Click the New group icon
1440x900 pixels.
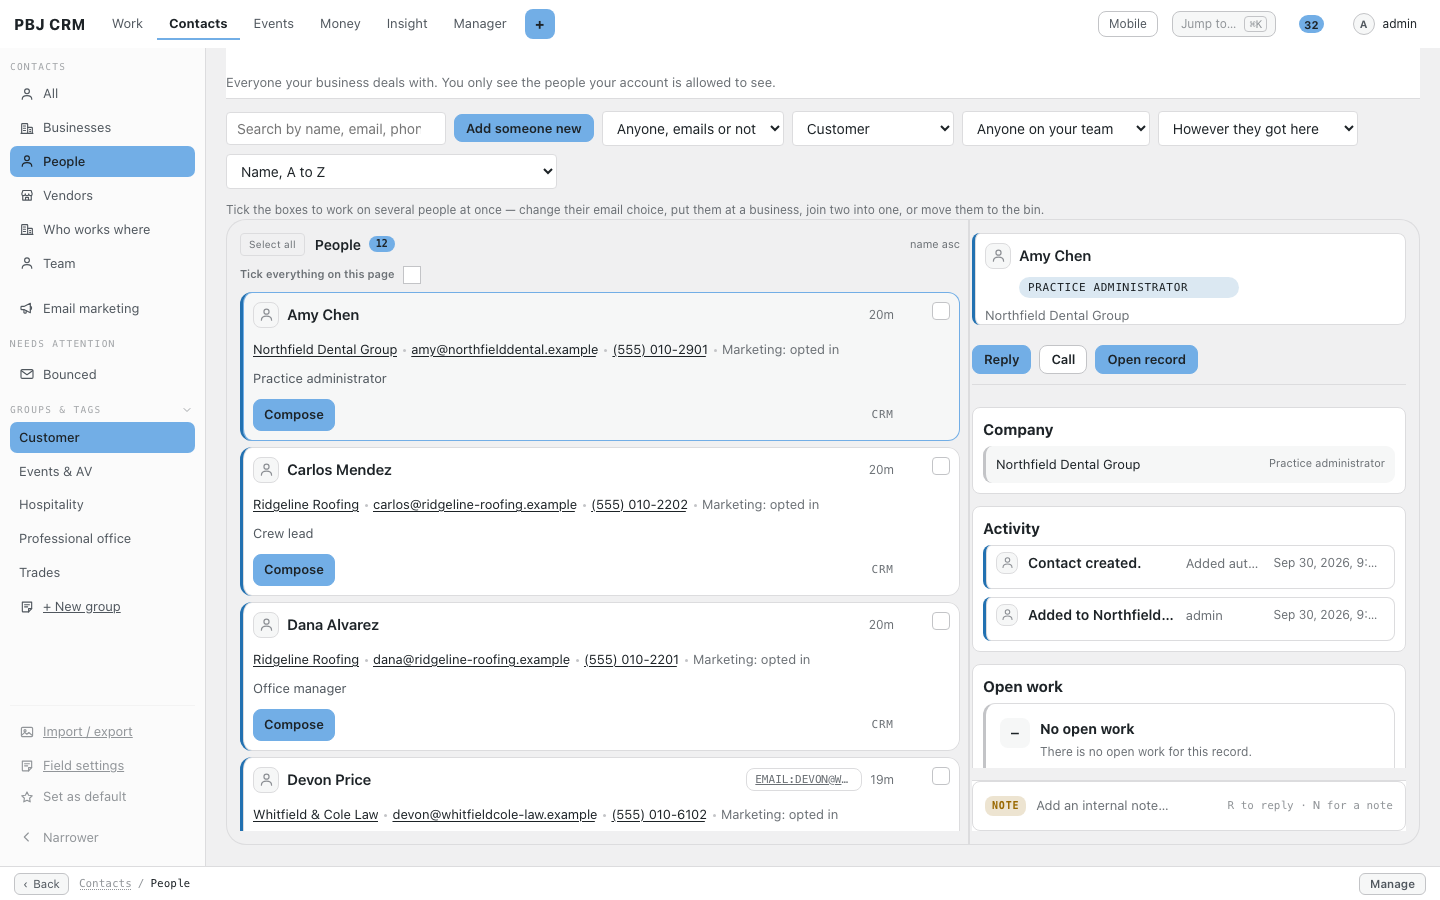tap(27, 607)
